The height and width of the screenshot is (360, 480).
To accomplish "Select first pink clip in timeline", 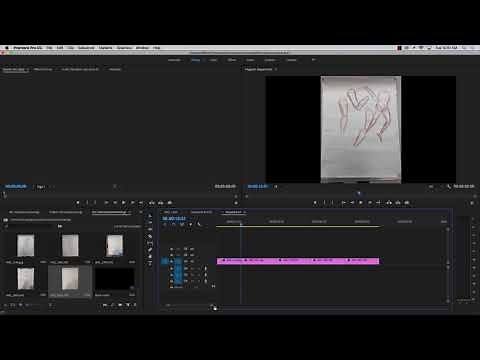I will coord(231,261).
